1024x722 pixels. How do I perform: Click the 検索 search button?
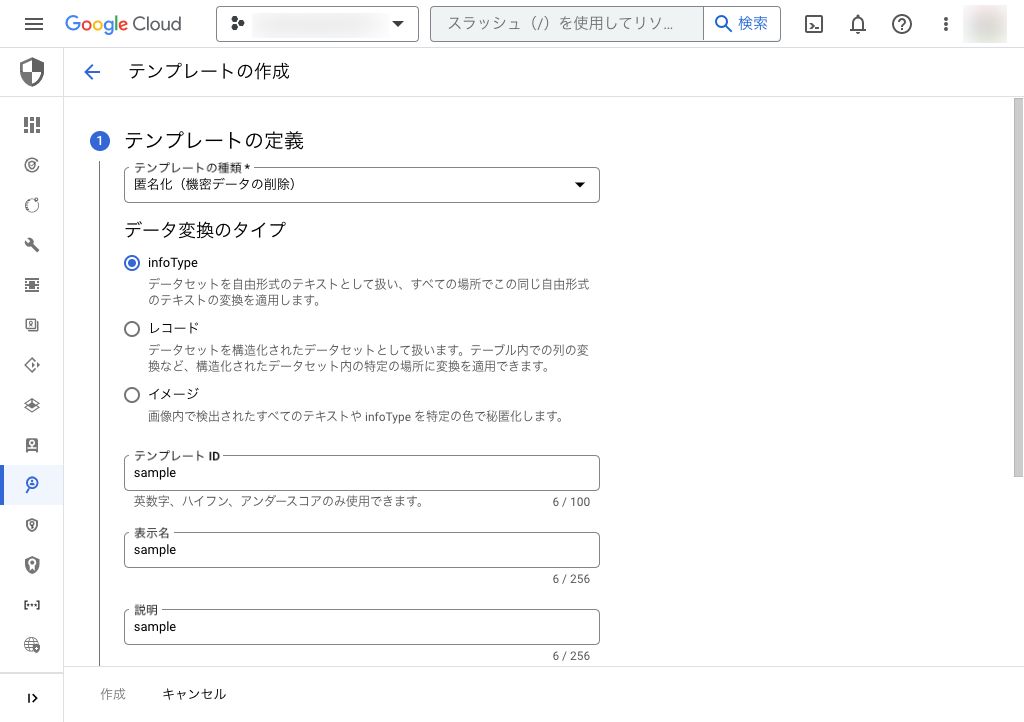(741, 23)
